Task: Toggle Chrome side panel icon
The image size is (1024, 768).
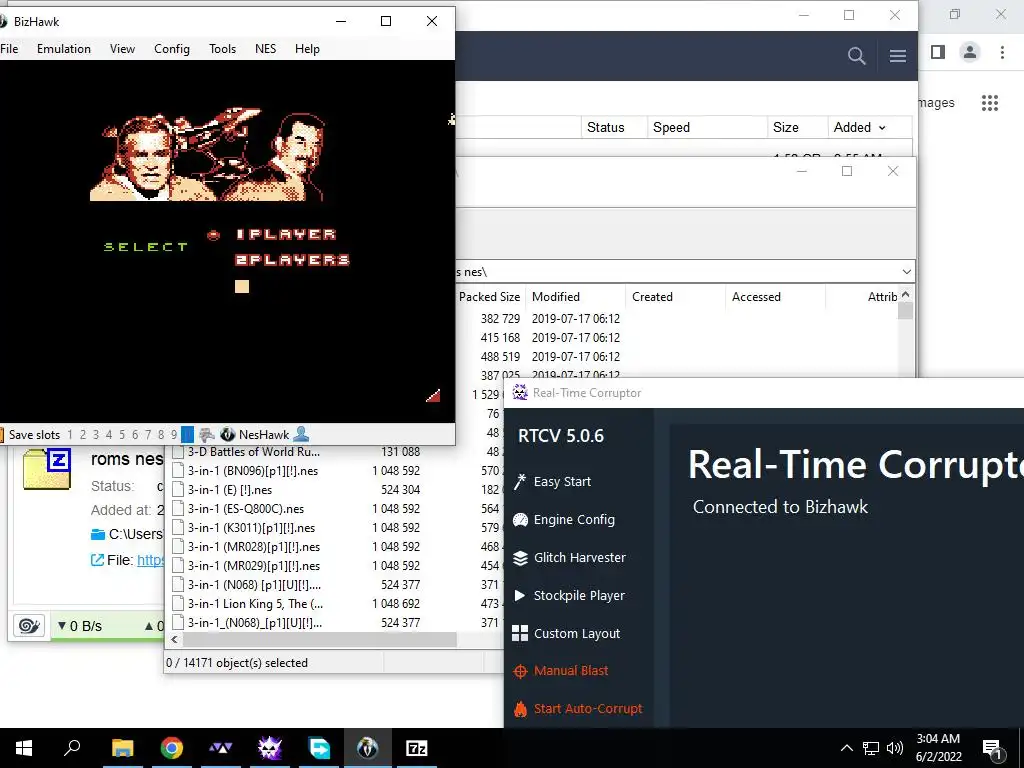Action: pyautogui.click(x=938, y=52)
